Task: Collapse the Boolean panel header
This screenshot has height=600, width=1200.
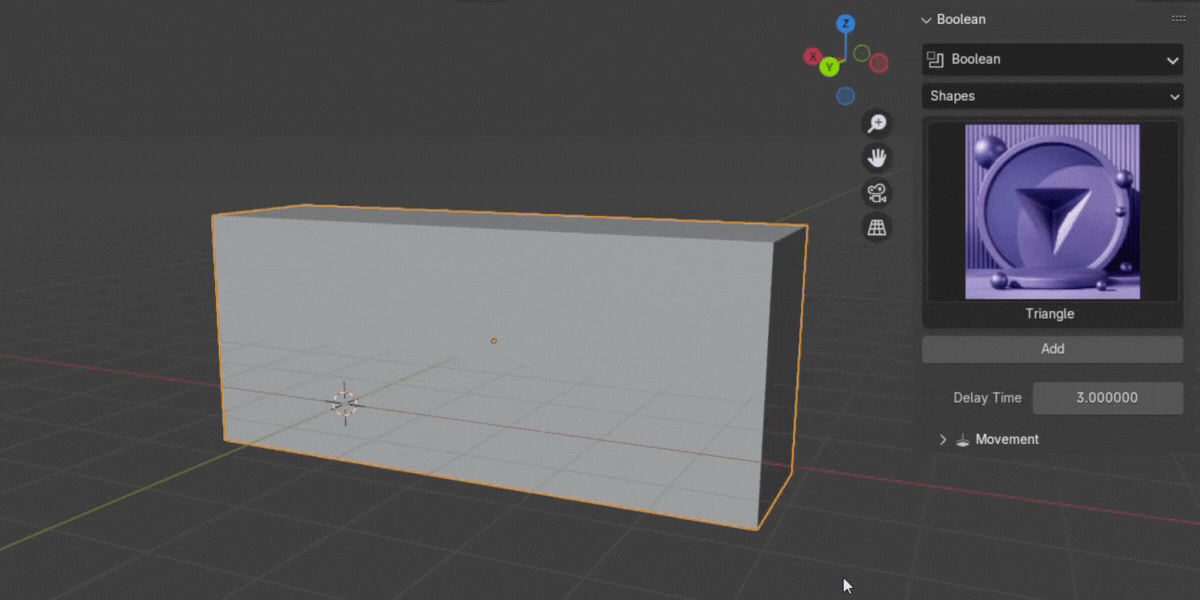Action: (x=927, y=19)
